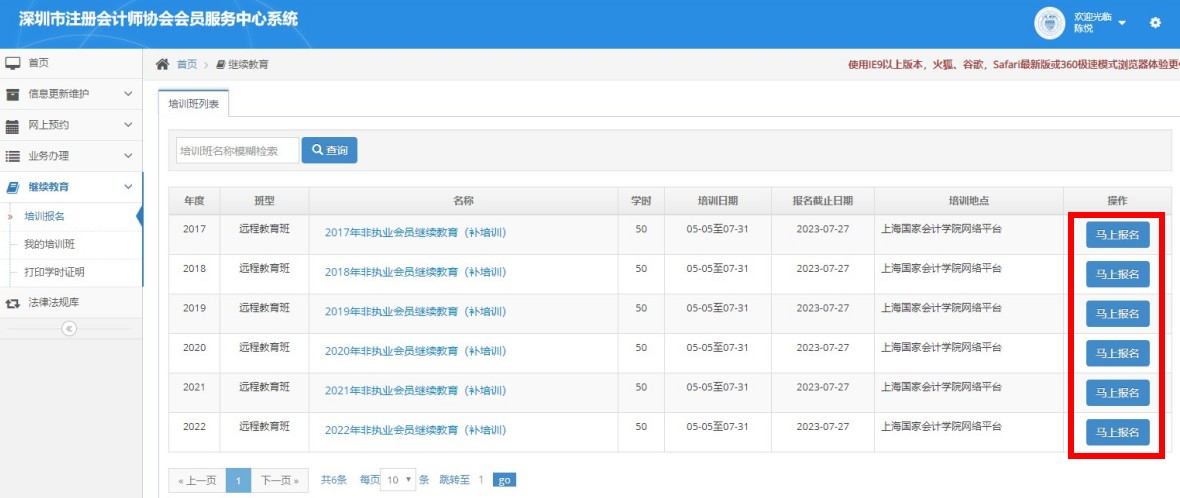Click the 培训地点 column header
Image resolution: width=1180 pixels, height=498 pixels.
click(969, 201)
